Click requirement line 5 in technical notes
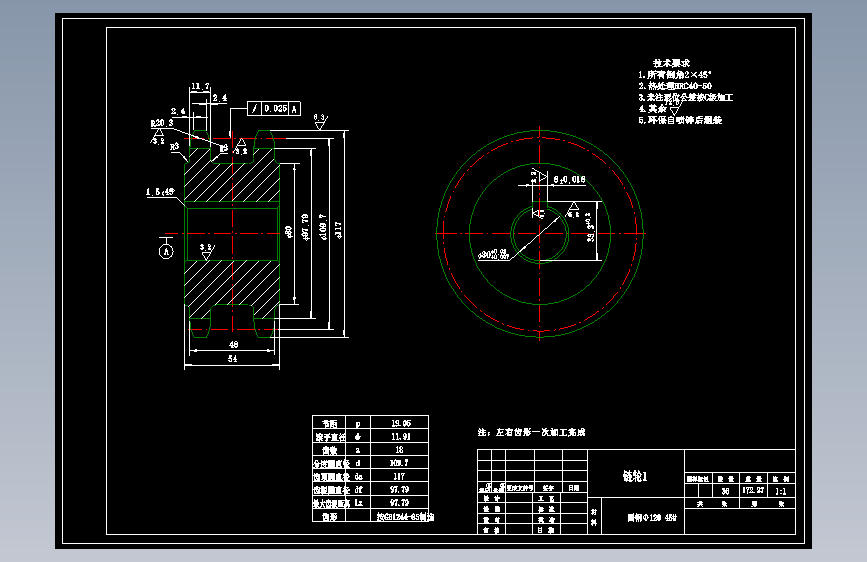 click(x=680, y=120)
